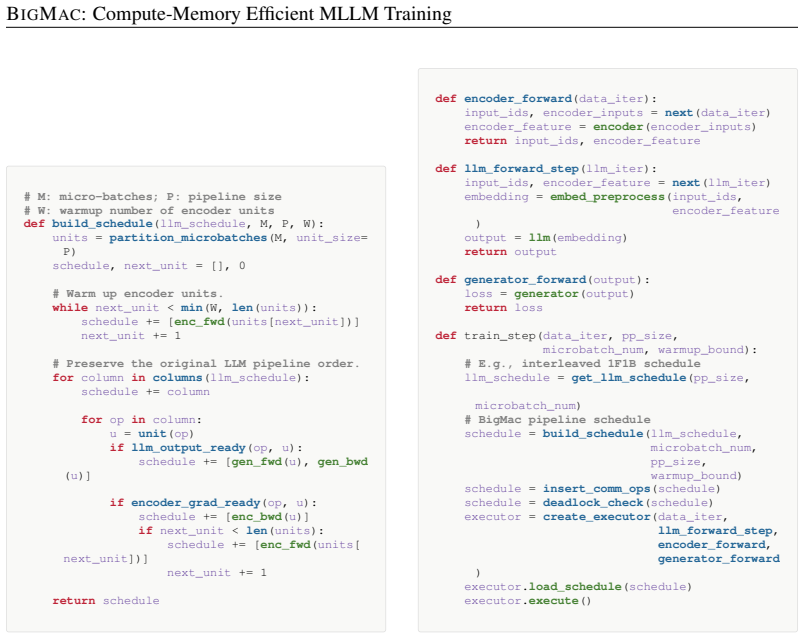
Task: Click the build_schedule function name
Action: [102, 224]
